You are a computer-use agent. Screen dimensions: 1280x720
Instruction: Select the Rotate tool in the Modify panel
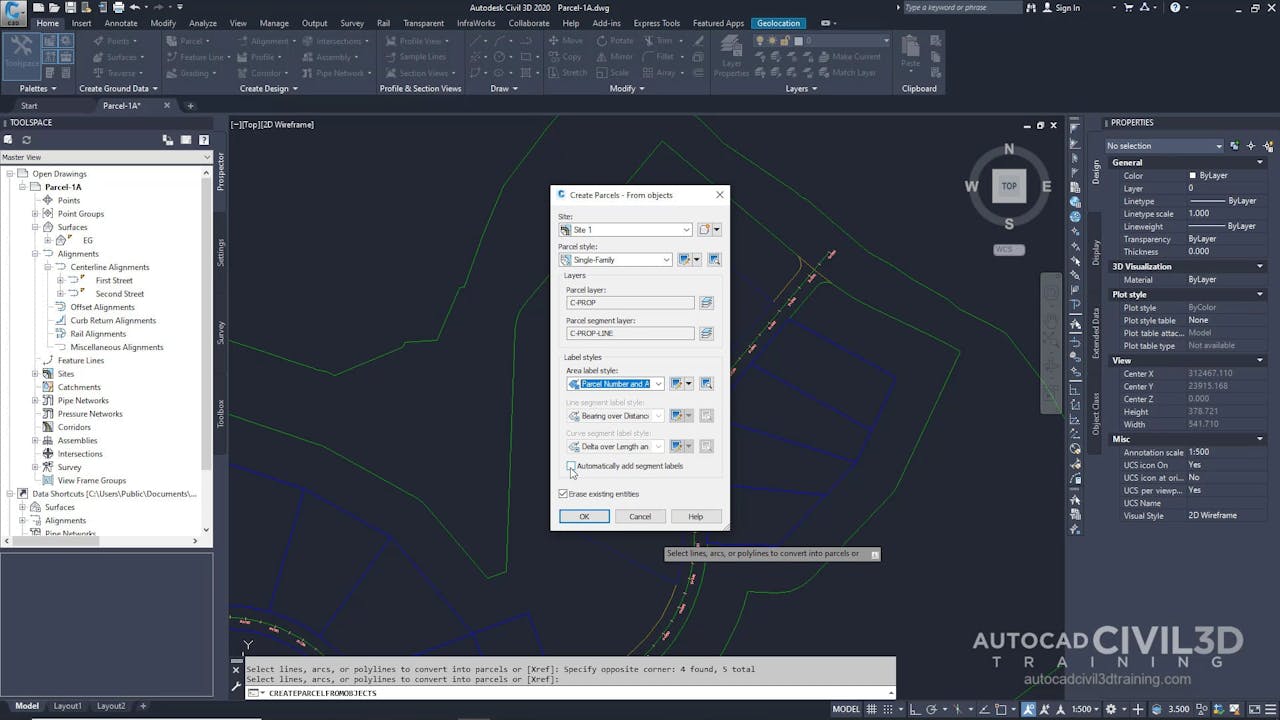point(616,41)
